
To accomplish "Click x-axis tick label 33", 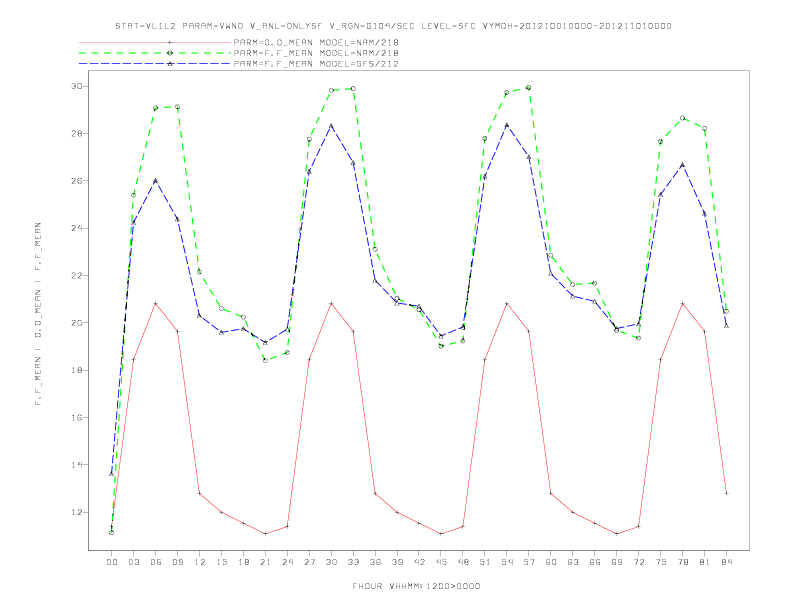I will [353, 562].
